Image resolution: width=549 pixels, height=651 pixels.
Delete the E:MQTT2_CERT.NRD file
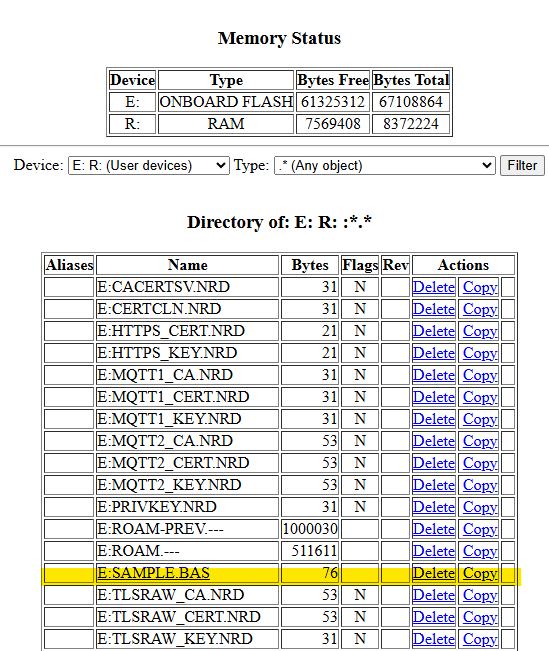tap(434, 463)
